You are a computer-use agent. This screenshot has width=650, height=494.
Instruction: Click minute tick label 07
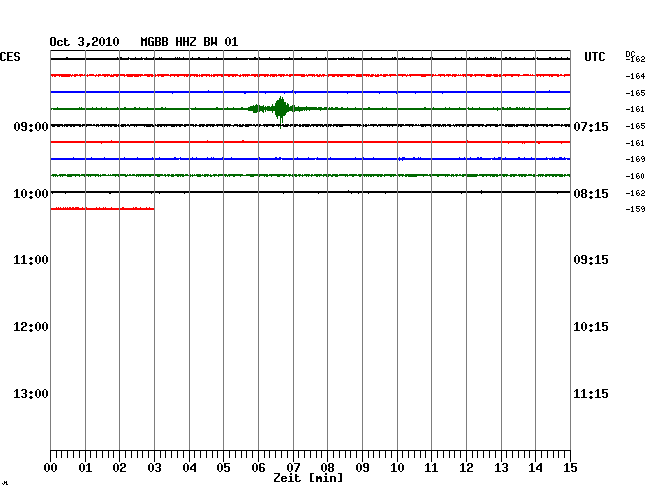click(x=293, y=468)
